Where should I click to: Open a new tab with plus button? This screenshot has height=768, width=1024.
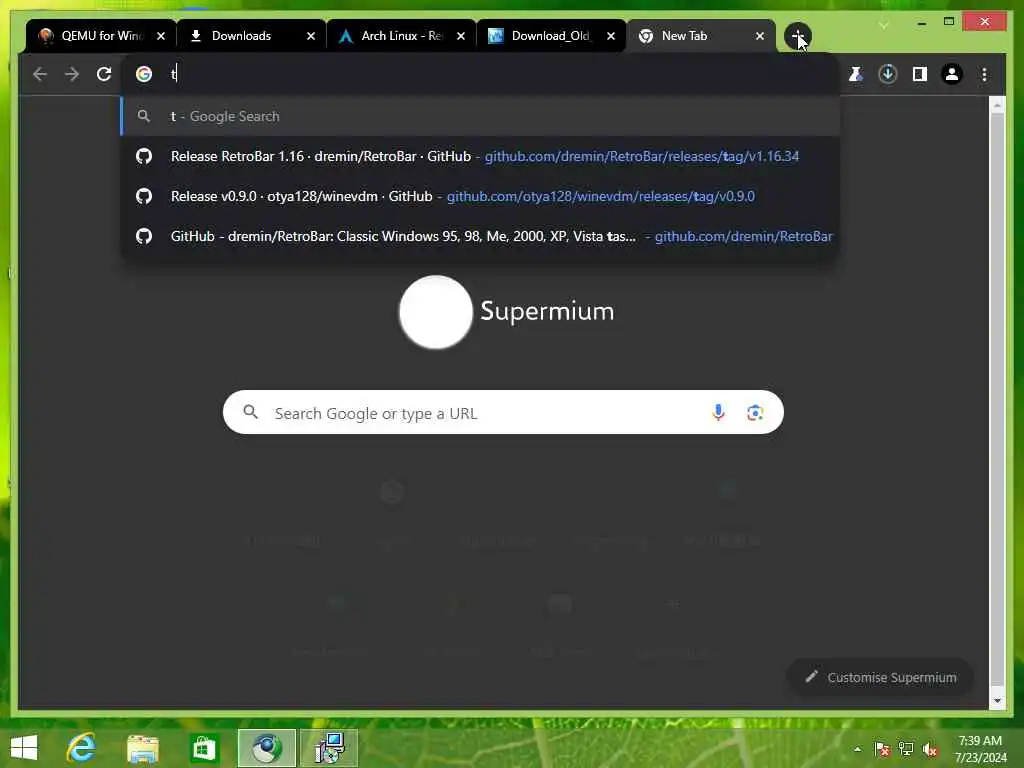click(x=797, y=36)
